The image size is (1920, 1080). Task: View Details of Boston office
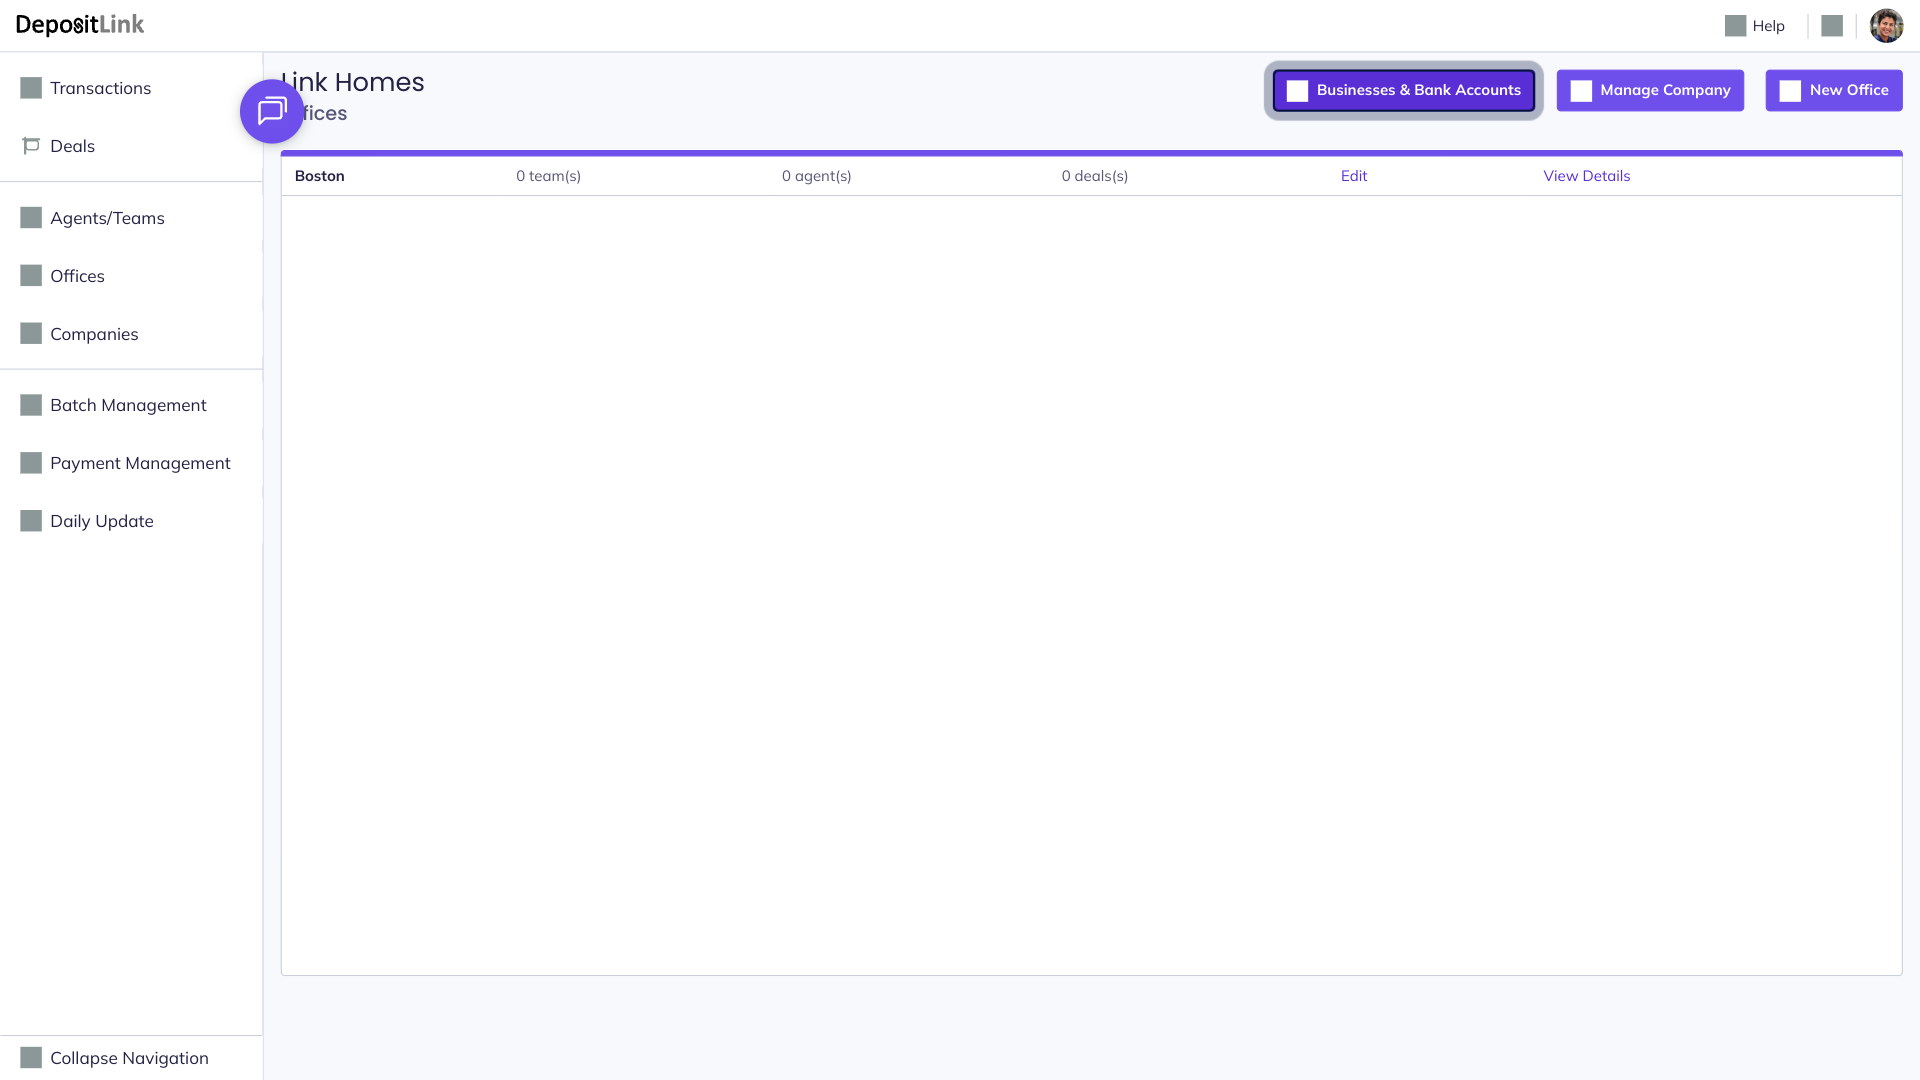[x=1586, y=176]
